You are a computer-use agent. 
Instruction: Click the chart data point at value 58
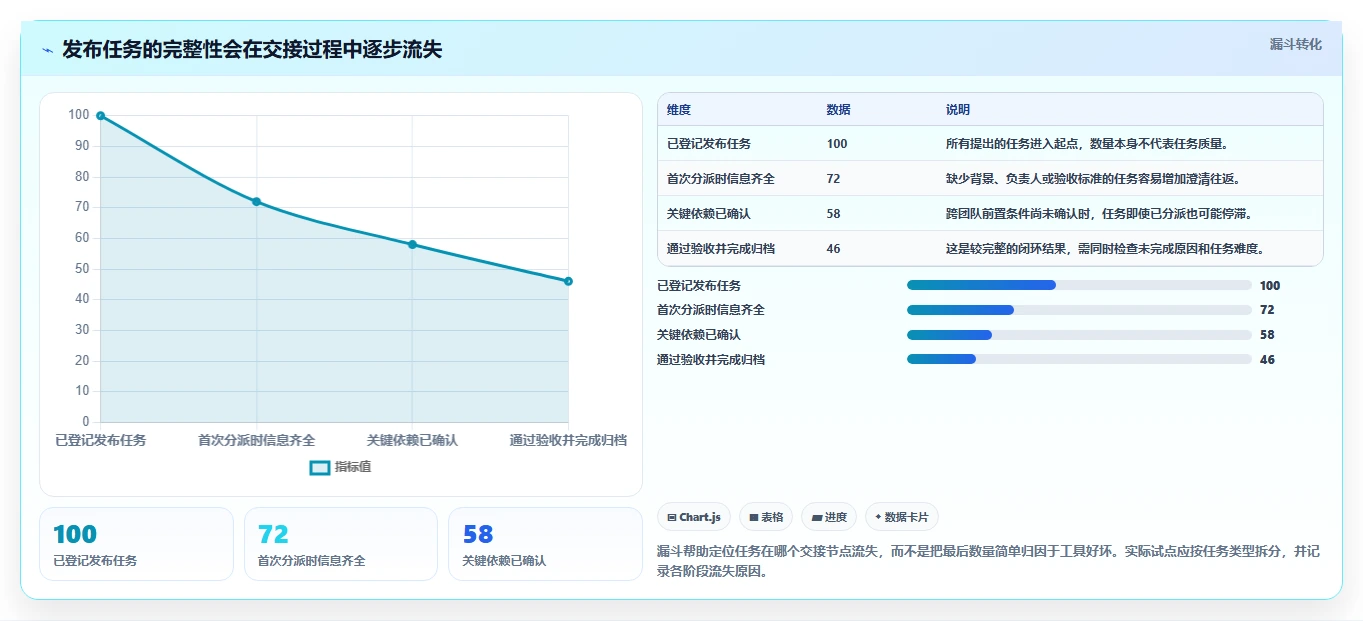point(412,244)
